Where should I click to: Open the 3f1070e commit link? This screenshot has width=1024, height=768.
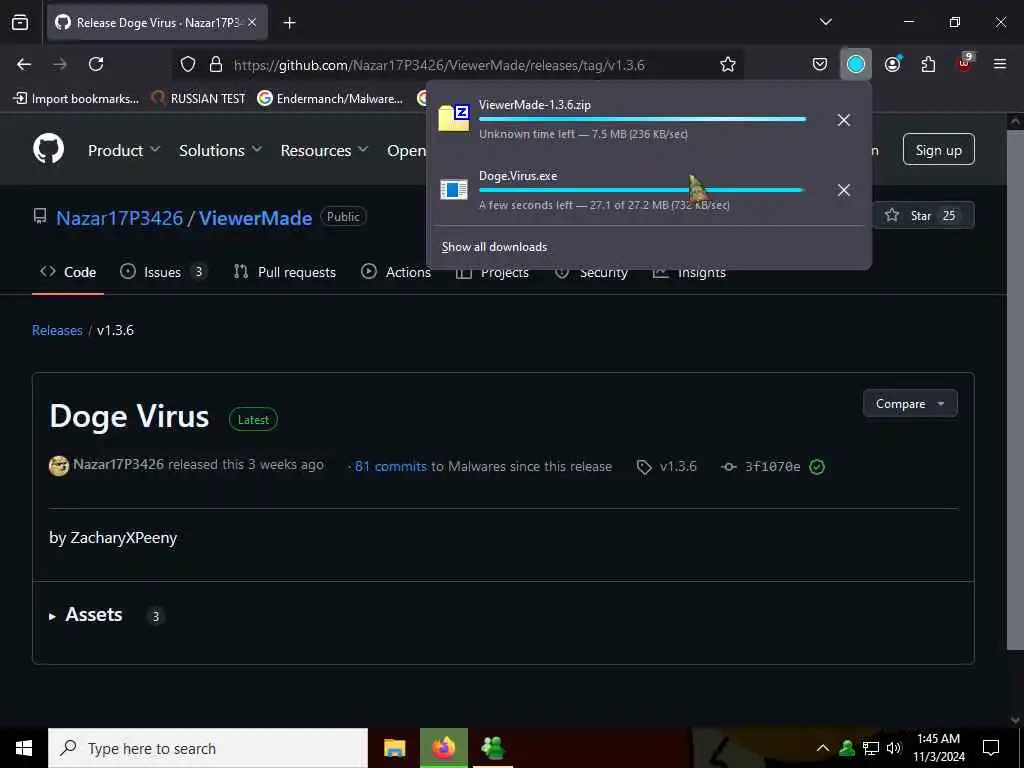tap(773, 466)
